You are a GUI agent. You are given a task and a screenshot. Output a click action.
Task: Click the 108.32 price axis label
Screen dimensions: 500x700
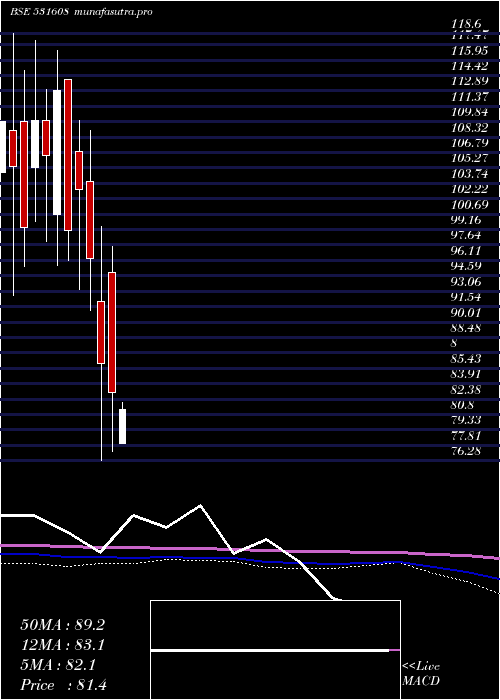470,128
